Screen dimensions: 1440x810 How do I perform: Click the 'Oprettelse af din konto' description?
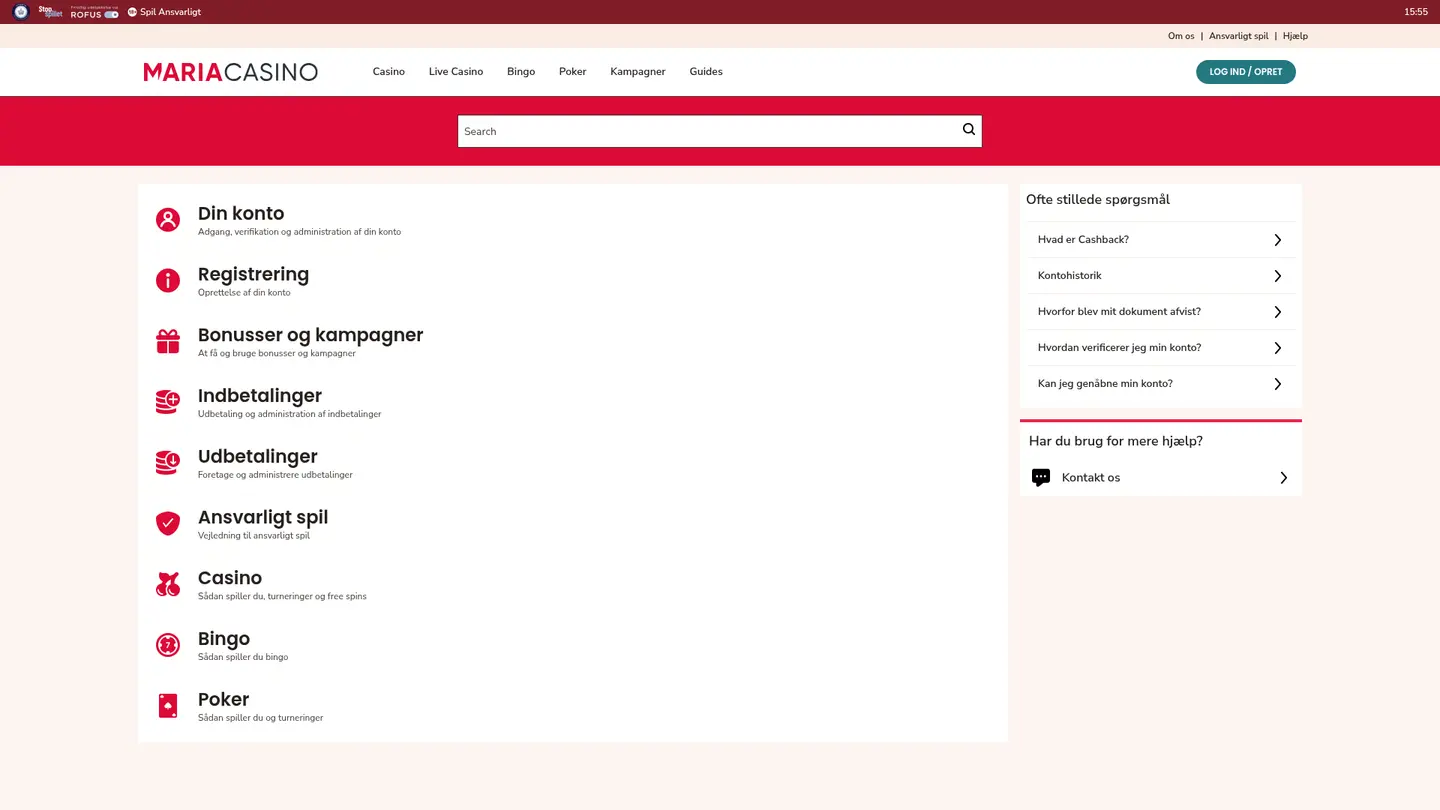point(244,293)
